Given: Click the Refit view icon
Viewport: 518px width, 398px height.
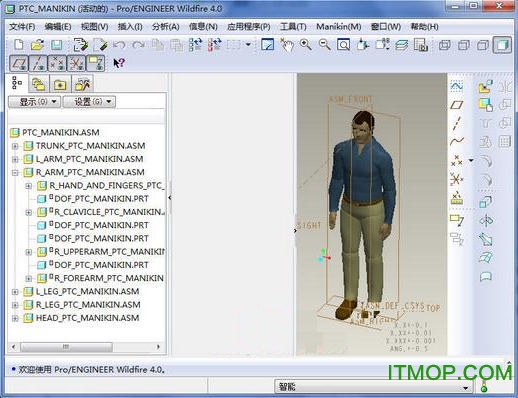Looking at the screenshot, I should point(343,44).
